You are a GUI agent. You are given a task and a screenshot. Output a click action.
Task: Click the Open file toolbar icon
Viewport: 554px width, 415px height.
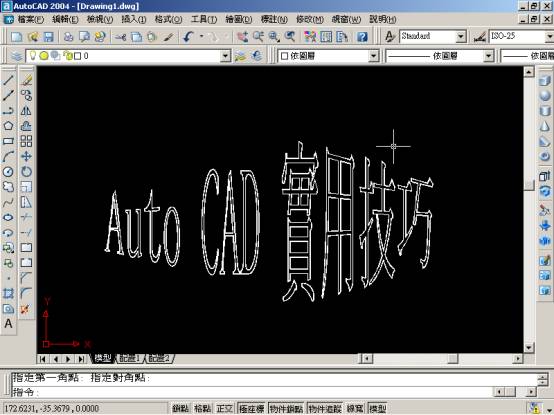33,36
